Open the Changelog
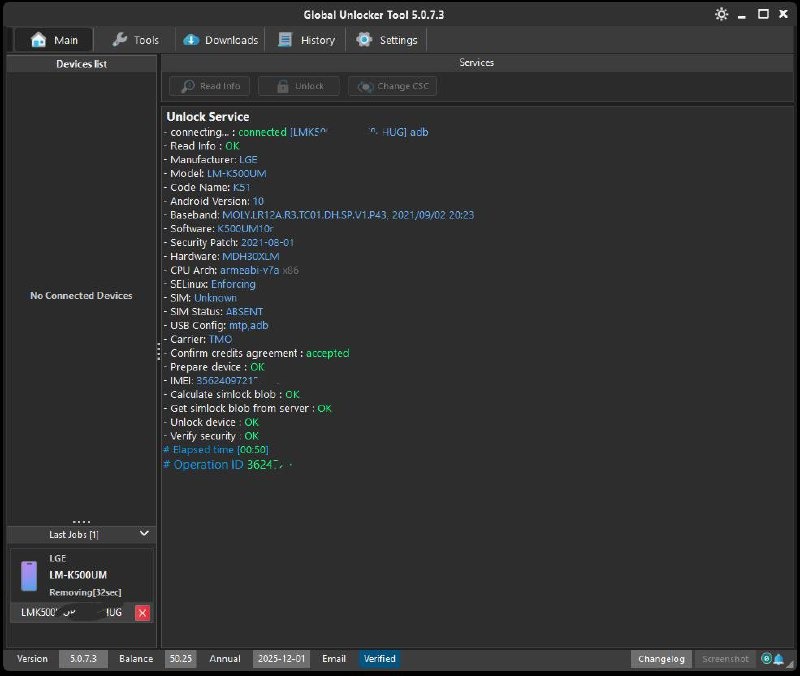 [x=661, y=659]
